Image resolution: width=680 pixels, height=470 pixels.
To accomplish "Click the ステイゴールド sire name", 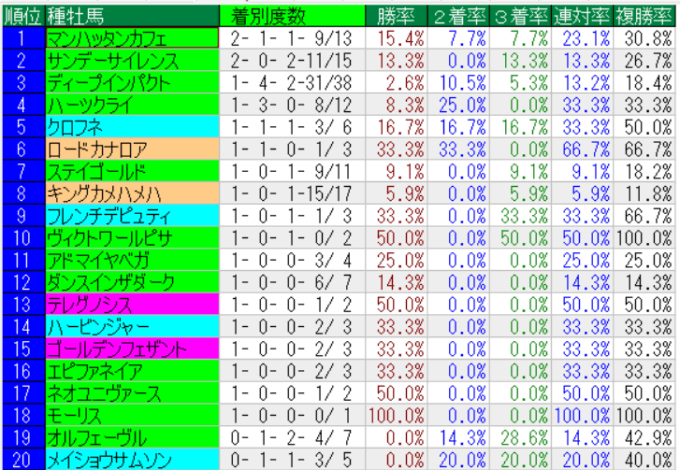I will [x=132, y=172].
